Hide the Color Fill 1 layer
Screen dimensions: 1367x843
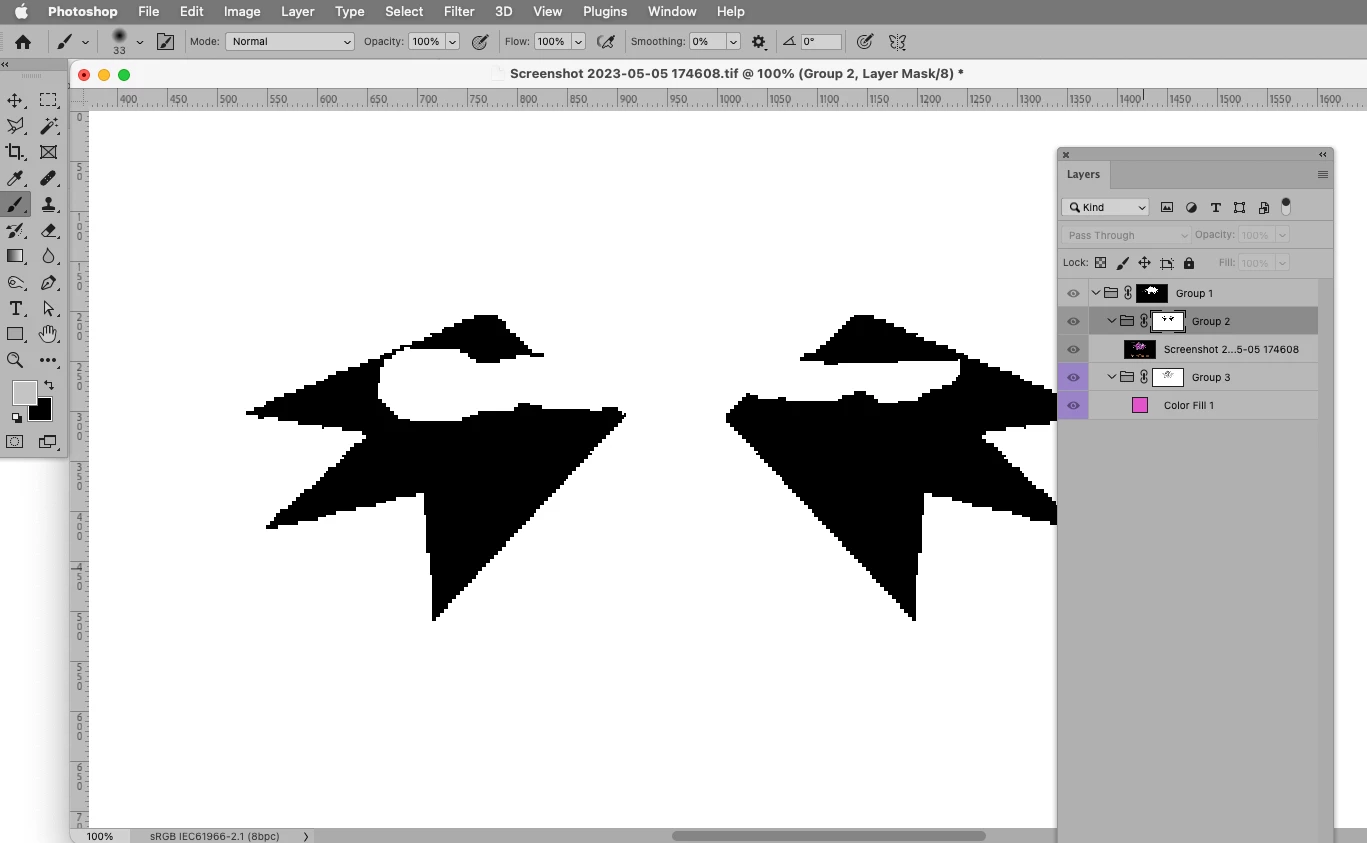tap(1073, 405)
